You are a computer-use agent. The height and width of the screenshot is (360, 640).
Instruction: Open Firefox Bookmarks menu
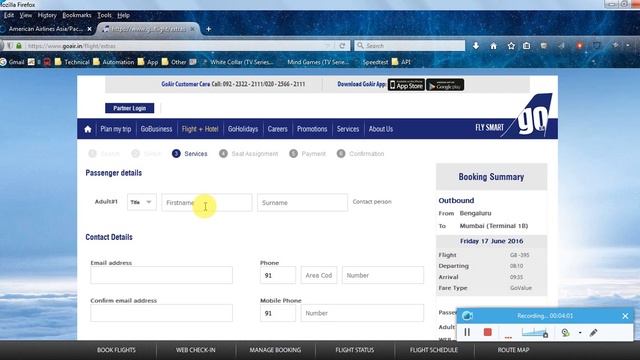click(x=77, y=15)
